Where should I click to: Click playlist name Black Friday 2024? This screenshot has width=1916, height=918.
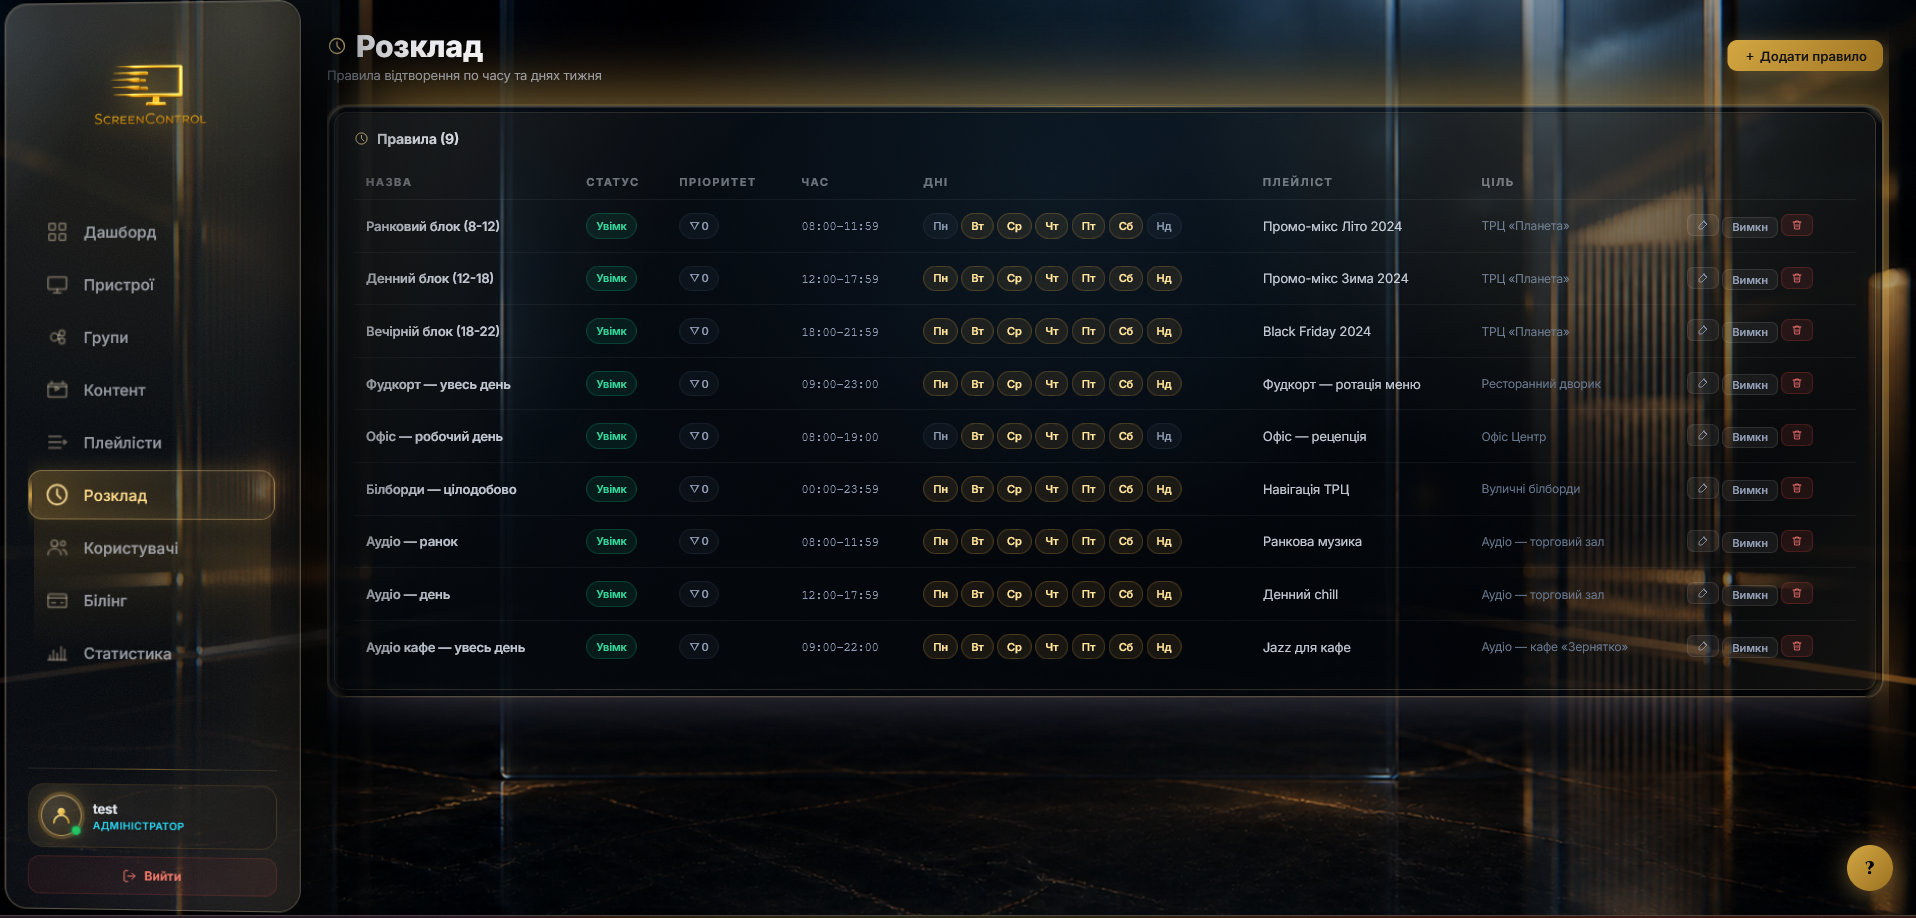click(x=1317, y=331)
